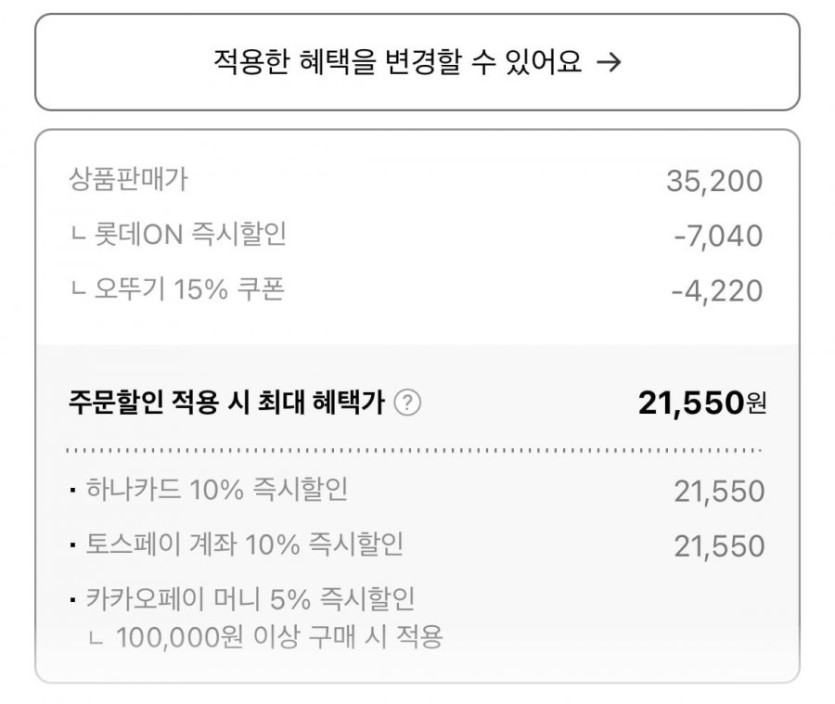Click the 100,000원 이상 구매 시 적용 note
Viewport: 835px width, 704px height.
click(279, 636)
